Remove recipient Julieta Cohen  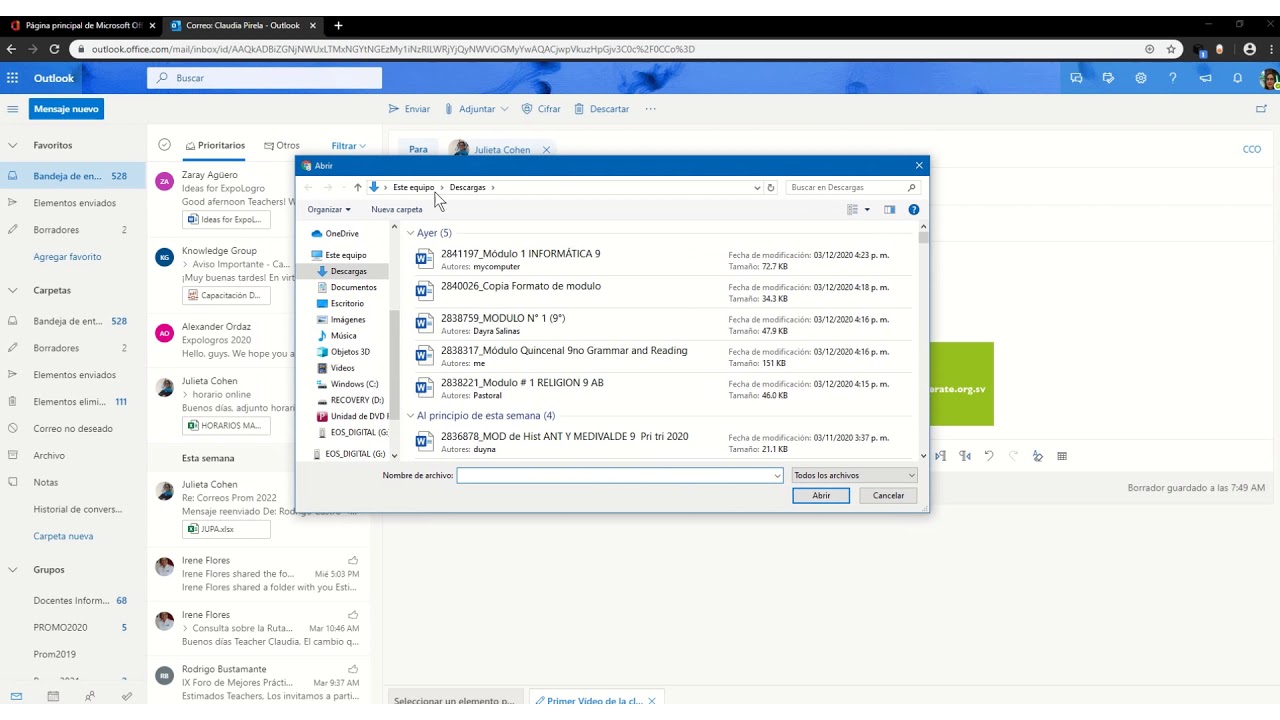click(x=546, y=150)
